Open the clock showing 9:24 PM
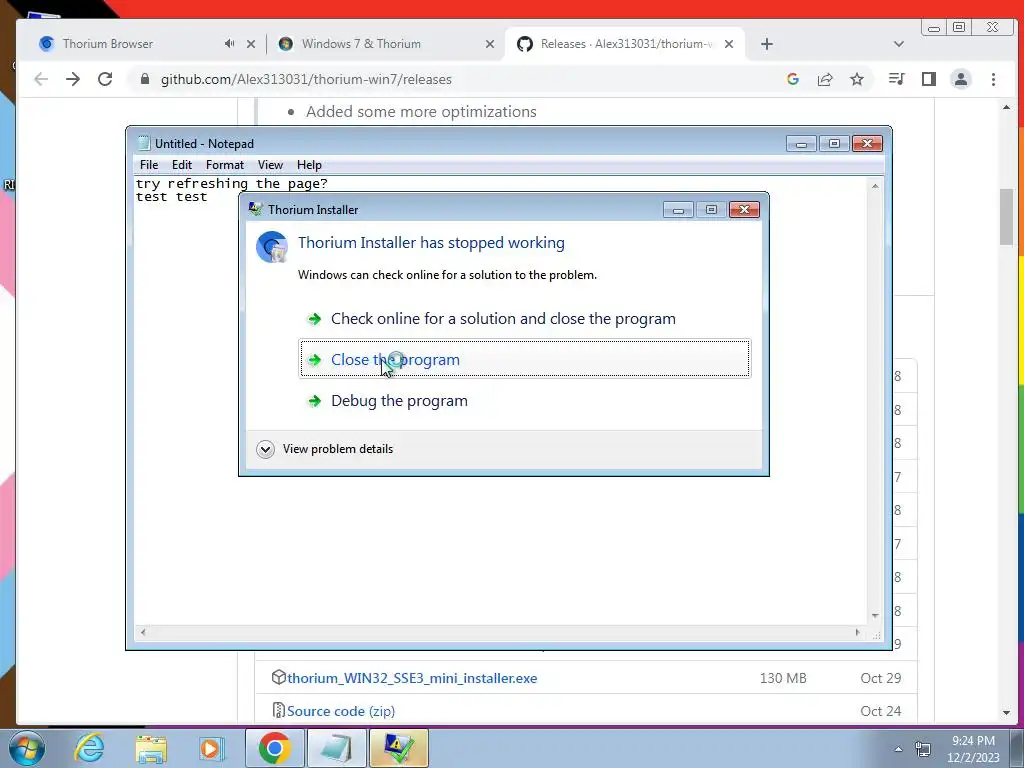Screen dimensions: 1024x768 973,748
